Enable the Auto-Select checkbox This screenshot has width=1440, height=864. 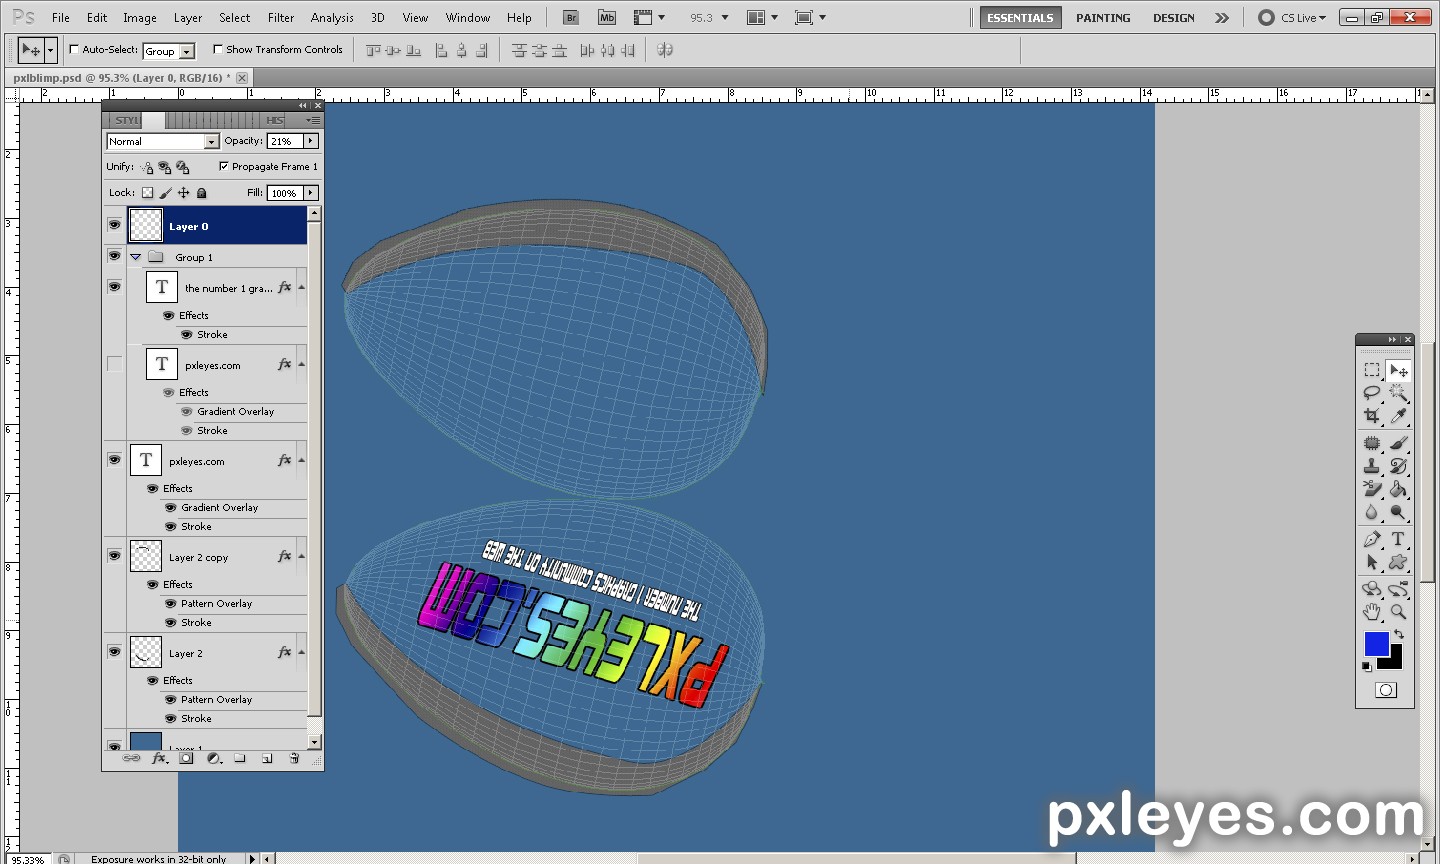click(x=74, y=49)
